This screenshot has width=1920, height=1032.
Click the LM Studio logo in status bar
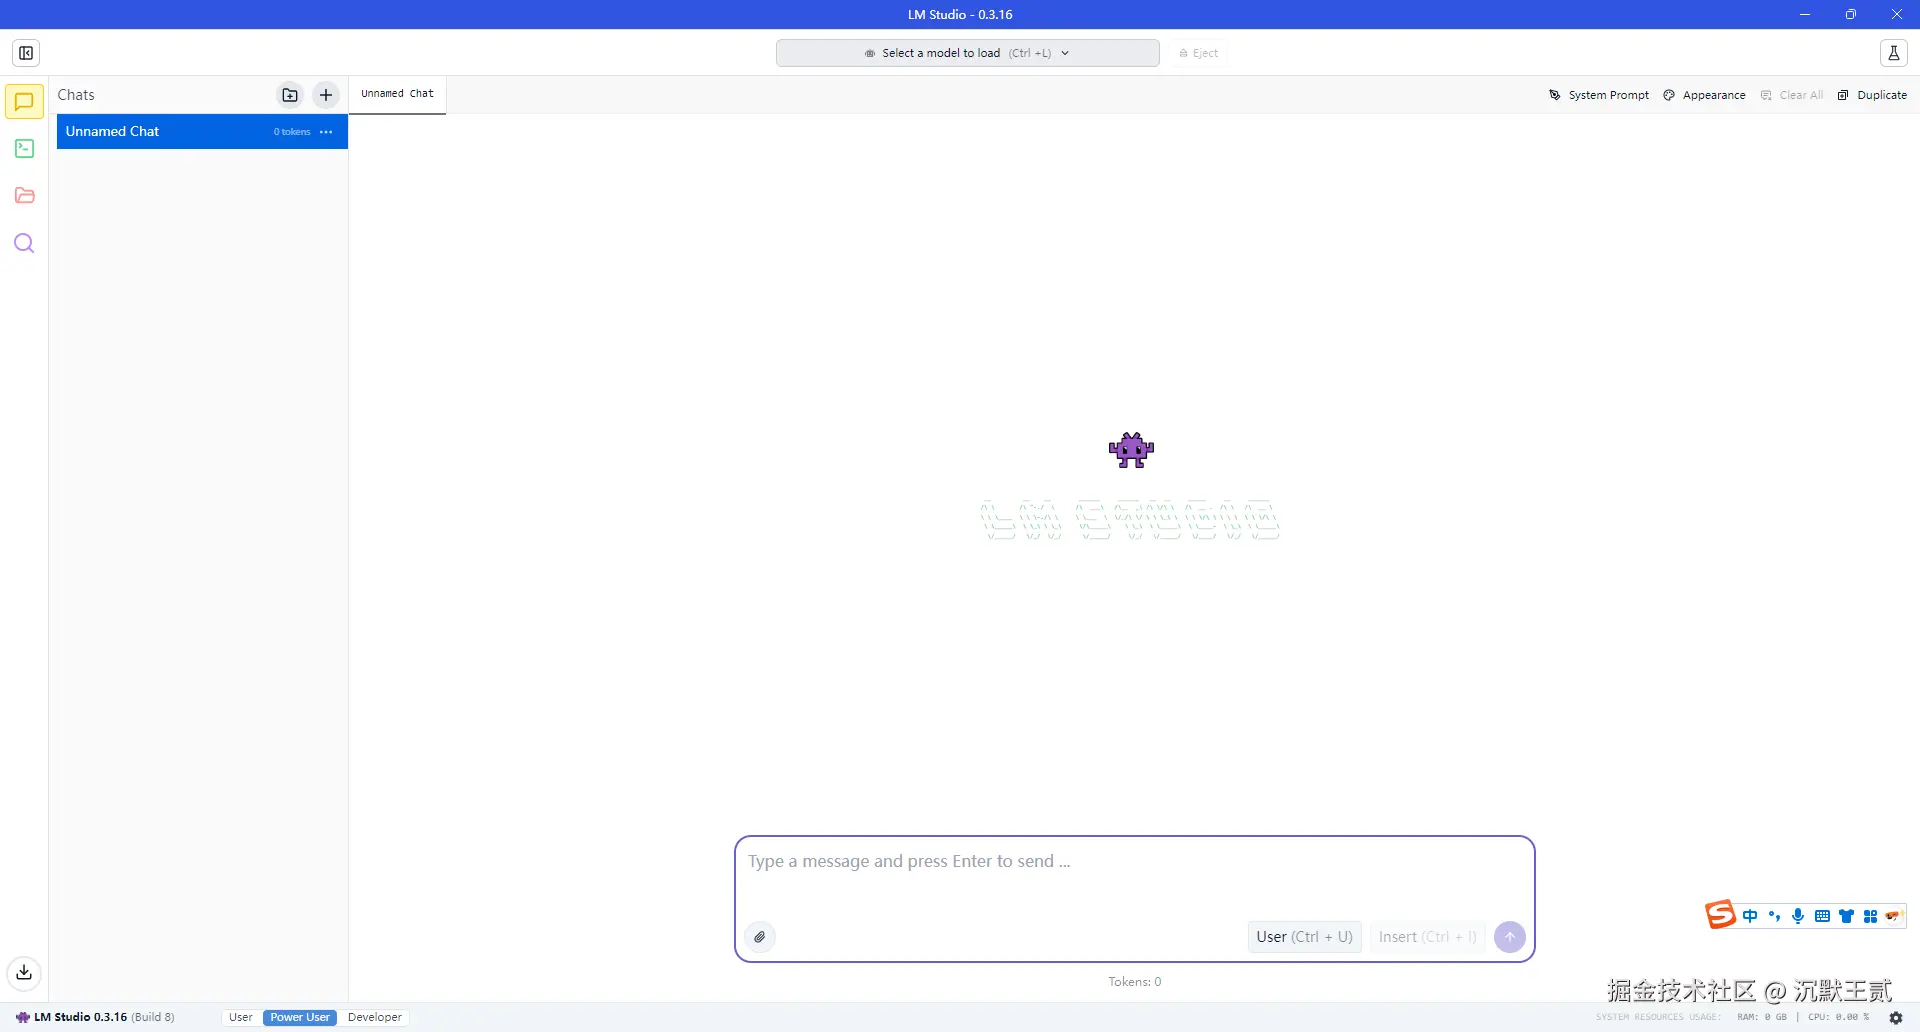click(x=22, y=1017)
